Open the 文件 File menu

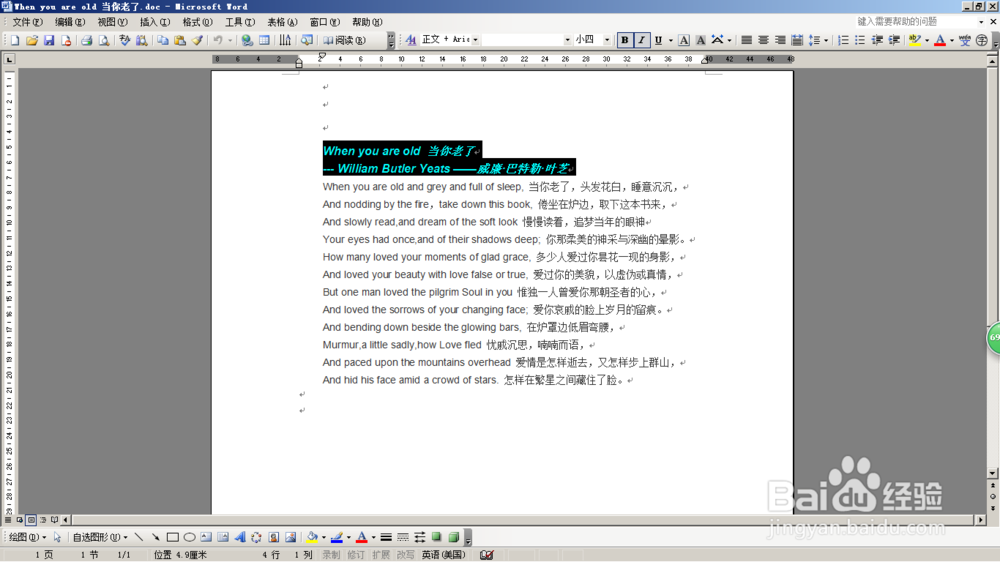pos(28,22)
